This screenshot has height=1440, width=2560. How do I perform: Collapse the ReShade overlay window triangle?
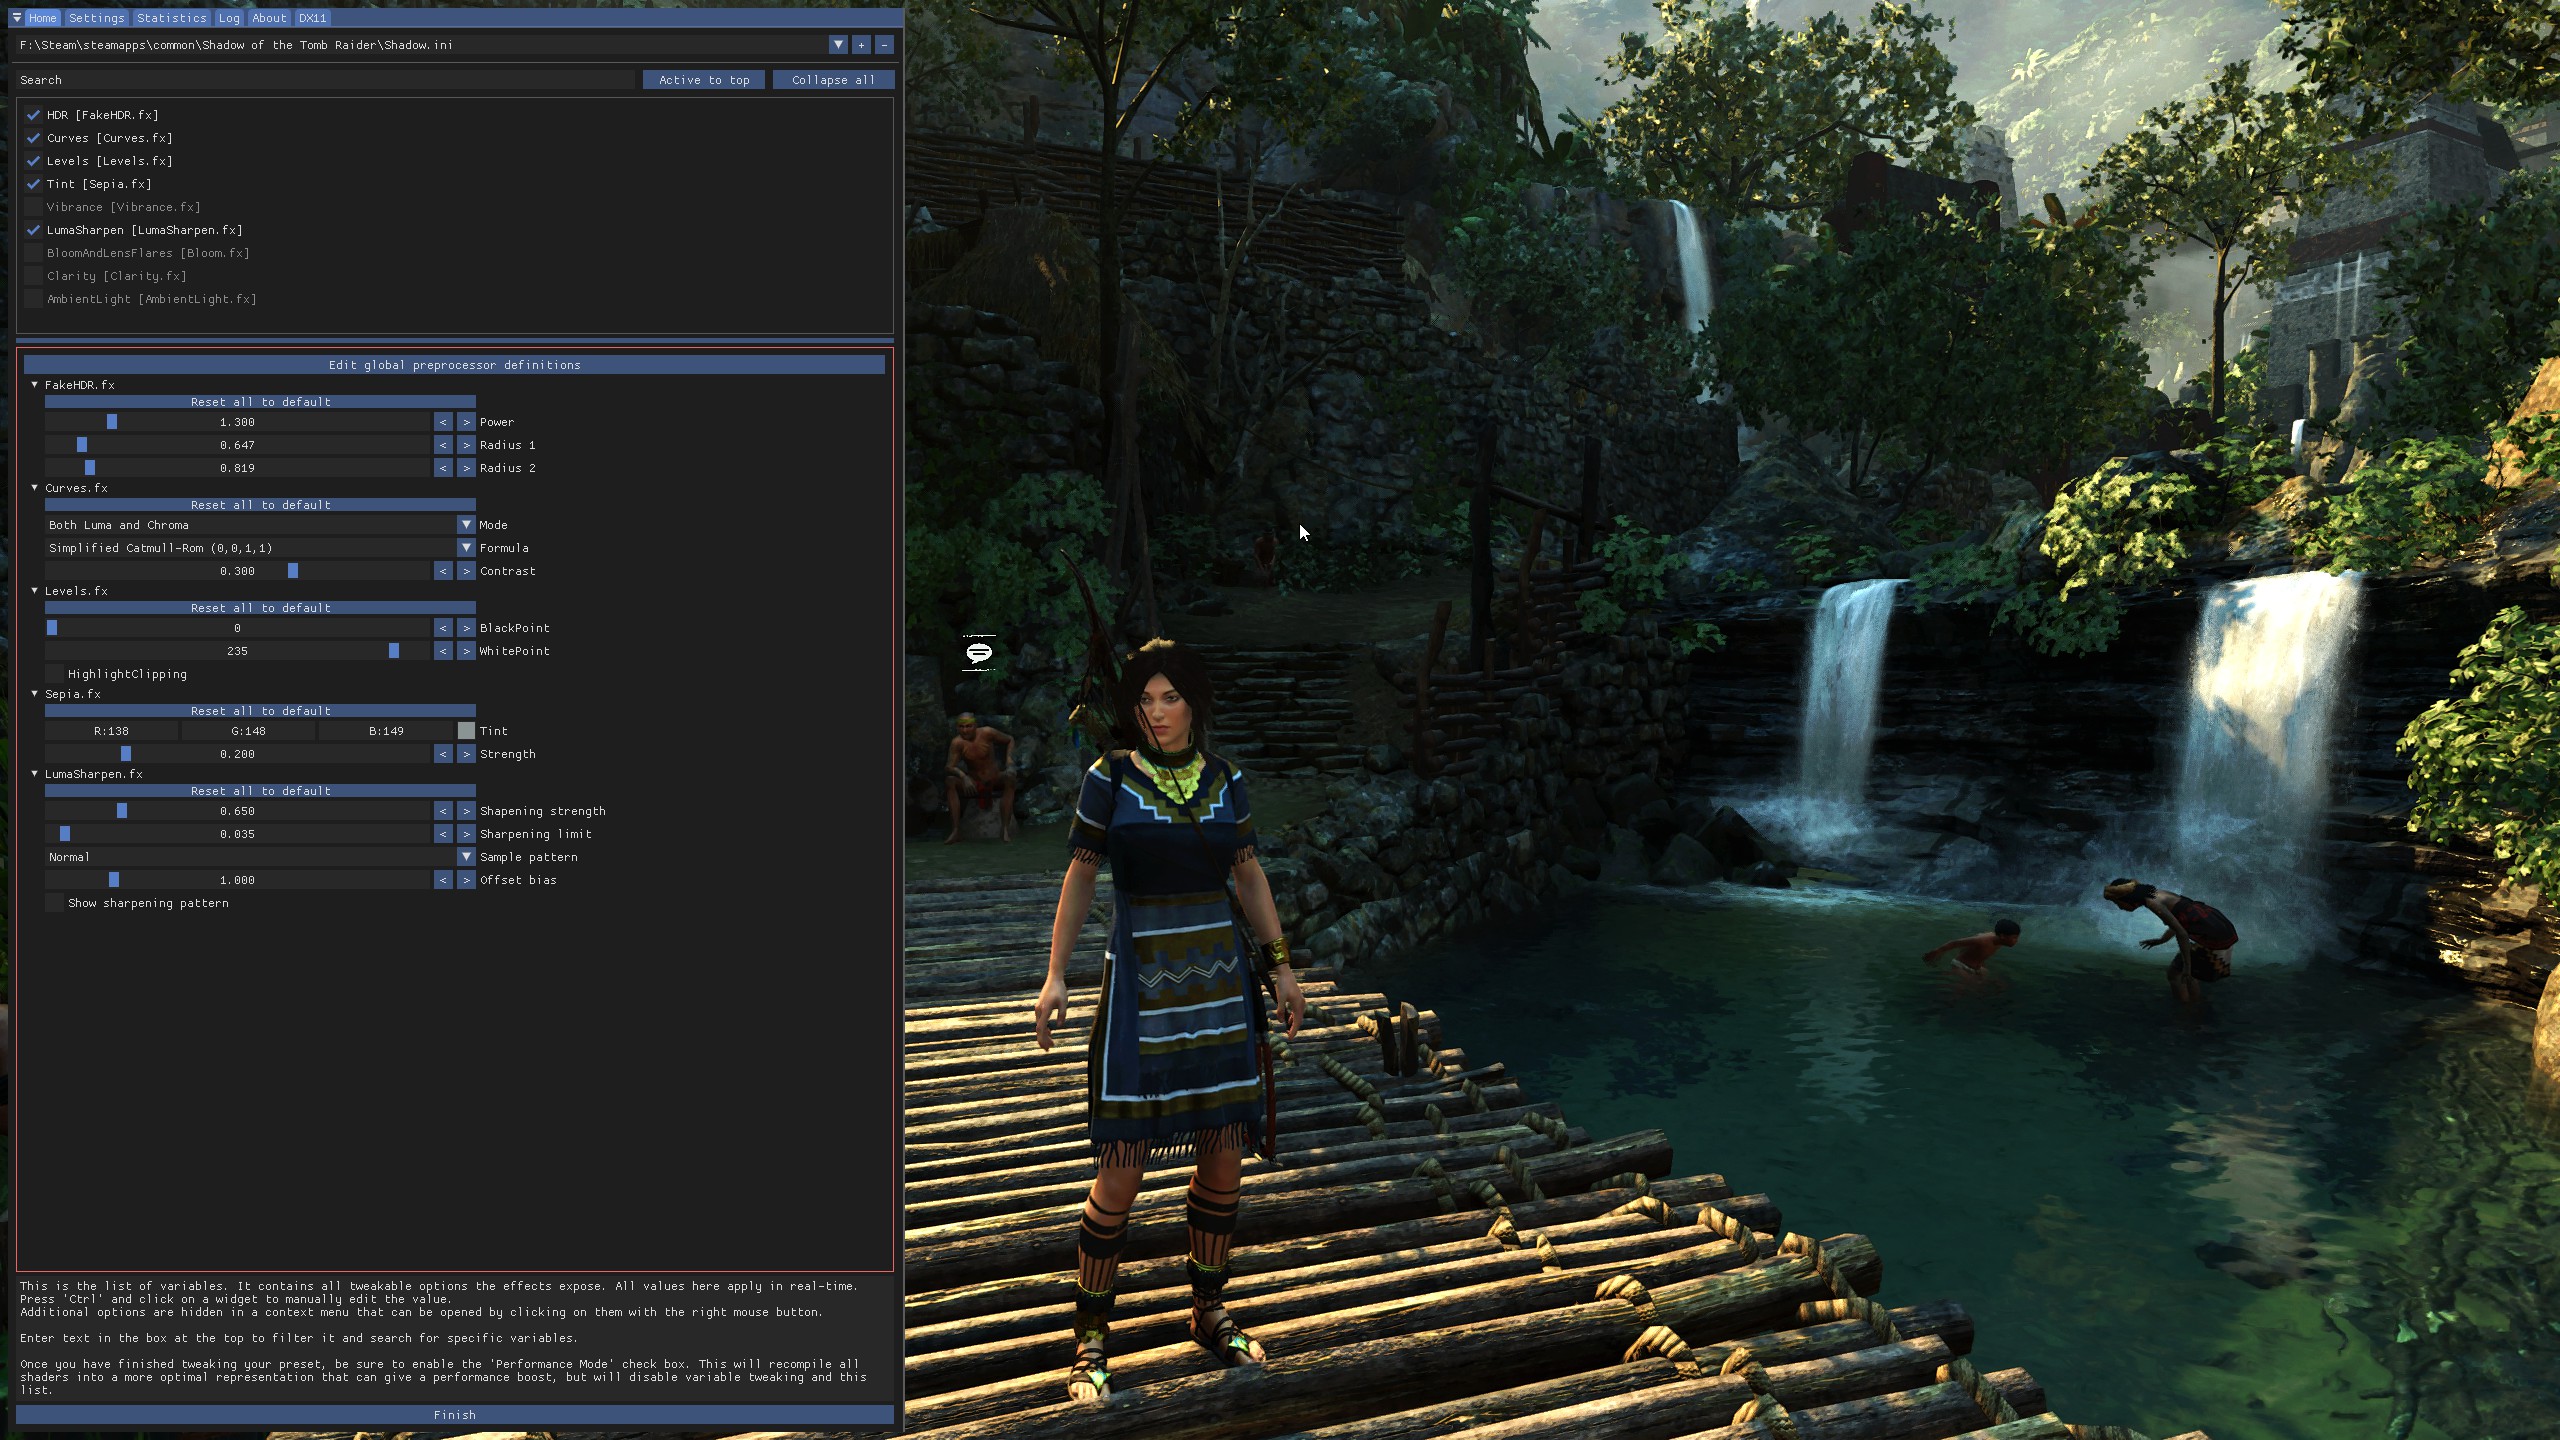[x=16, y=18]
